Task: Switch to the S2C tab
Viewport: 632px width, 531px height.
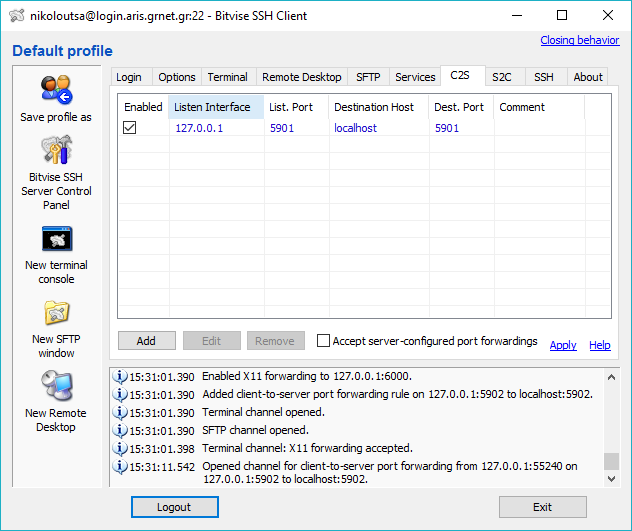Action: [x=501, y=77]
